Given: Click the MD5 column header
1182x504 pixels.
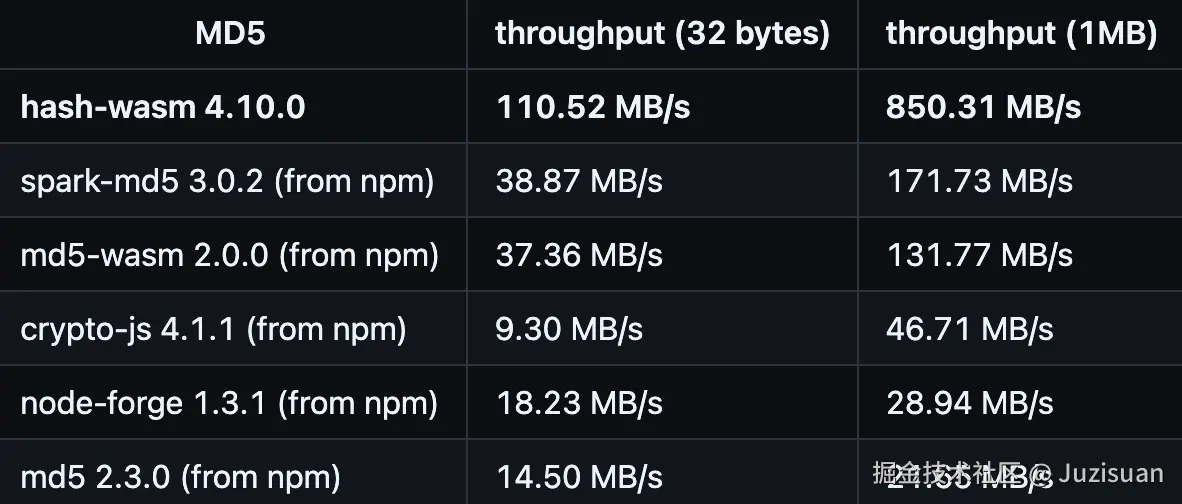Looking at the screenshot, I should (x=230, y=34).
